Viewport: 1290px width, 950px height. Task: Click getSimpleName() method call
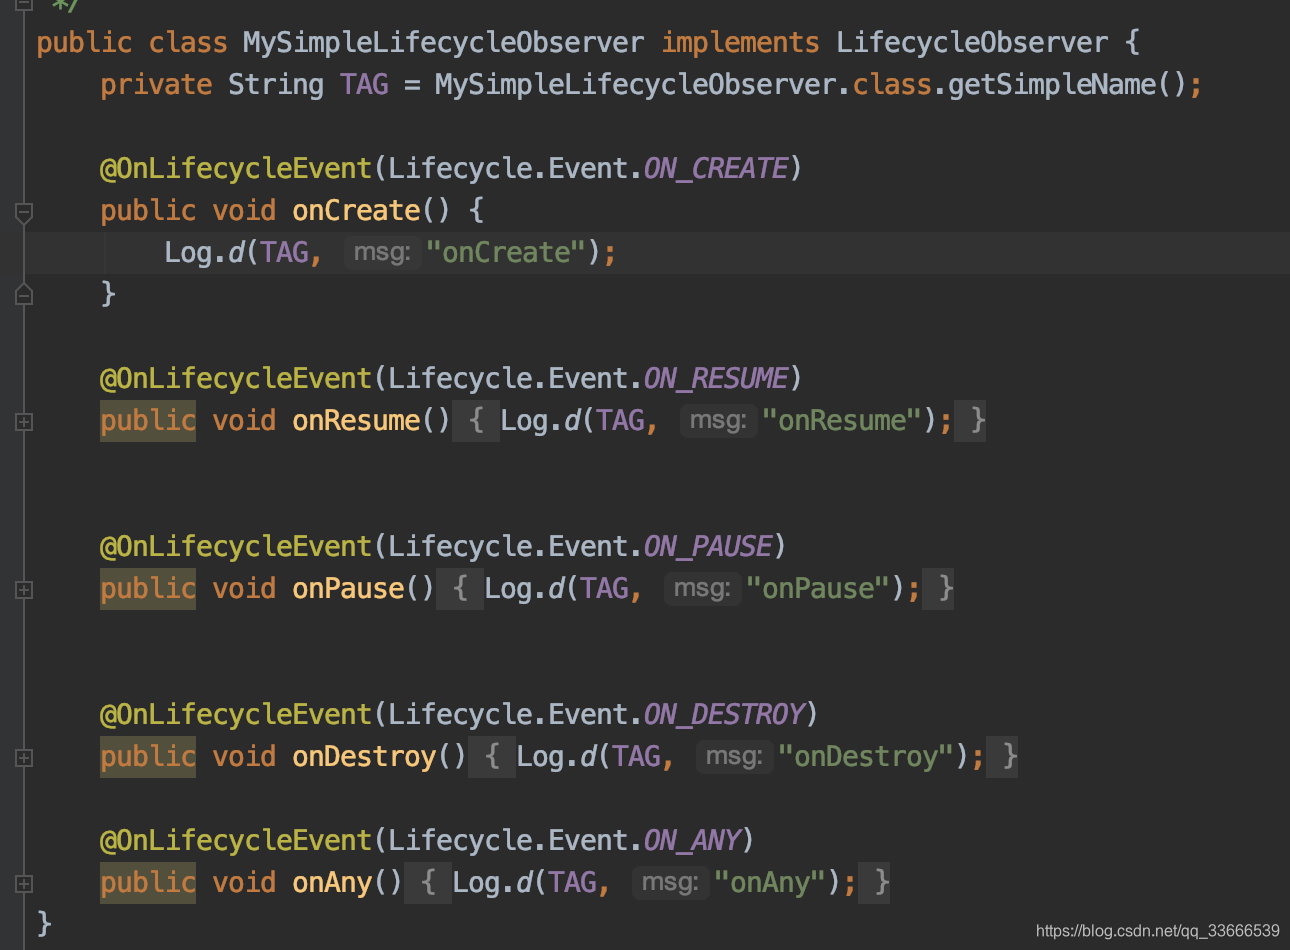point(1067,85)
